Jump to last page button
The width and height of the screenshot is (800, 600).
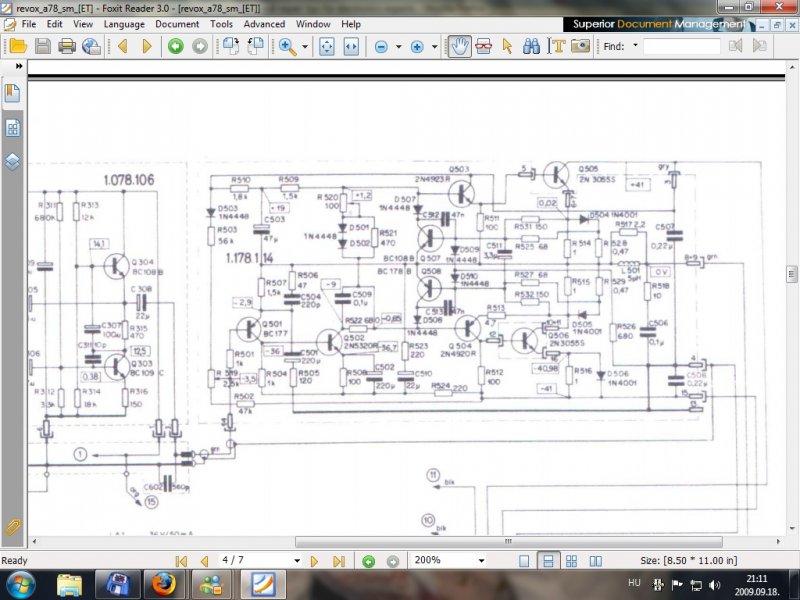339,561
